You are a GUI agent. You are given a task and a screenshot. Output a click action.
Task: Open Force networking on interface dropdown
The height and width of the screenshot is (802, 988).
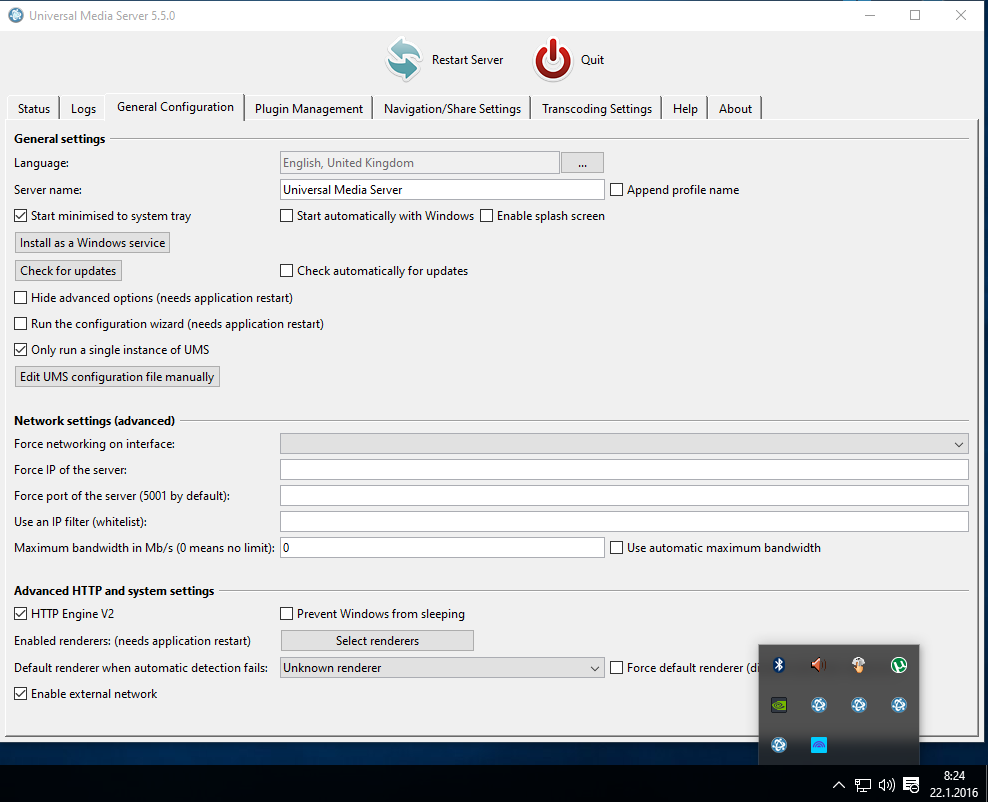pyautogui.click(x=624, y=444)
